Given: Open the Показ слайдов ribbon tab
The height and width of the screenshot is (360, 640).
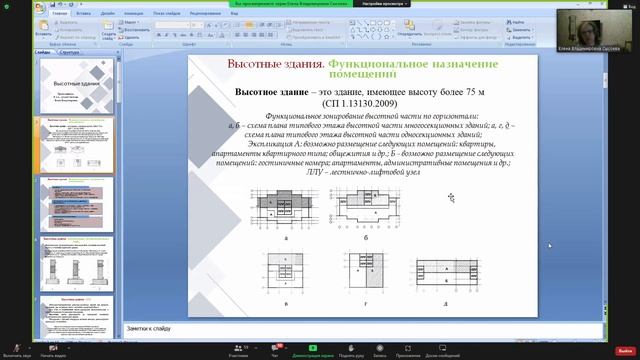Looking at the screenshot, I should click(167, 13).
